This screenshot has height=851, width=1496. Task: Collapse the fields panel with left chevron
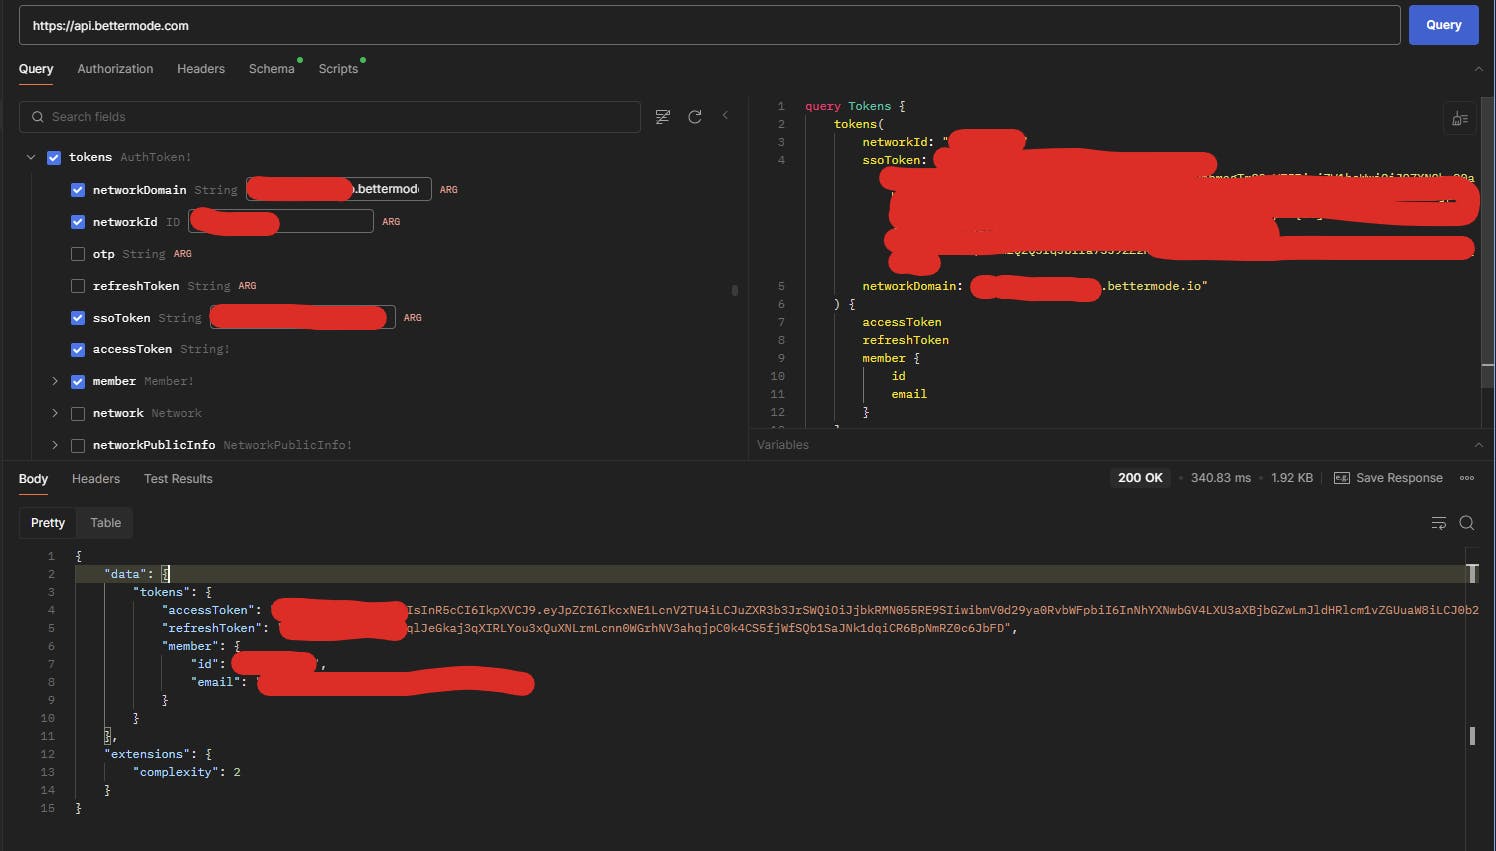pos(725,116)
